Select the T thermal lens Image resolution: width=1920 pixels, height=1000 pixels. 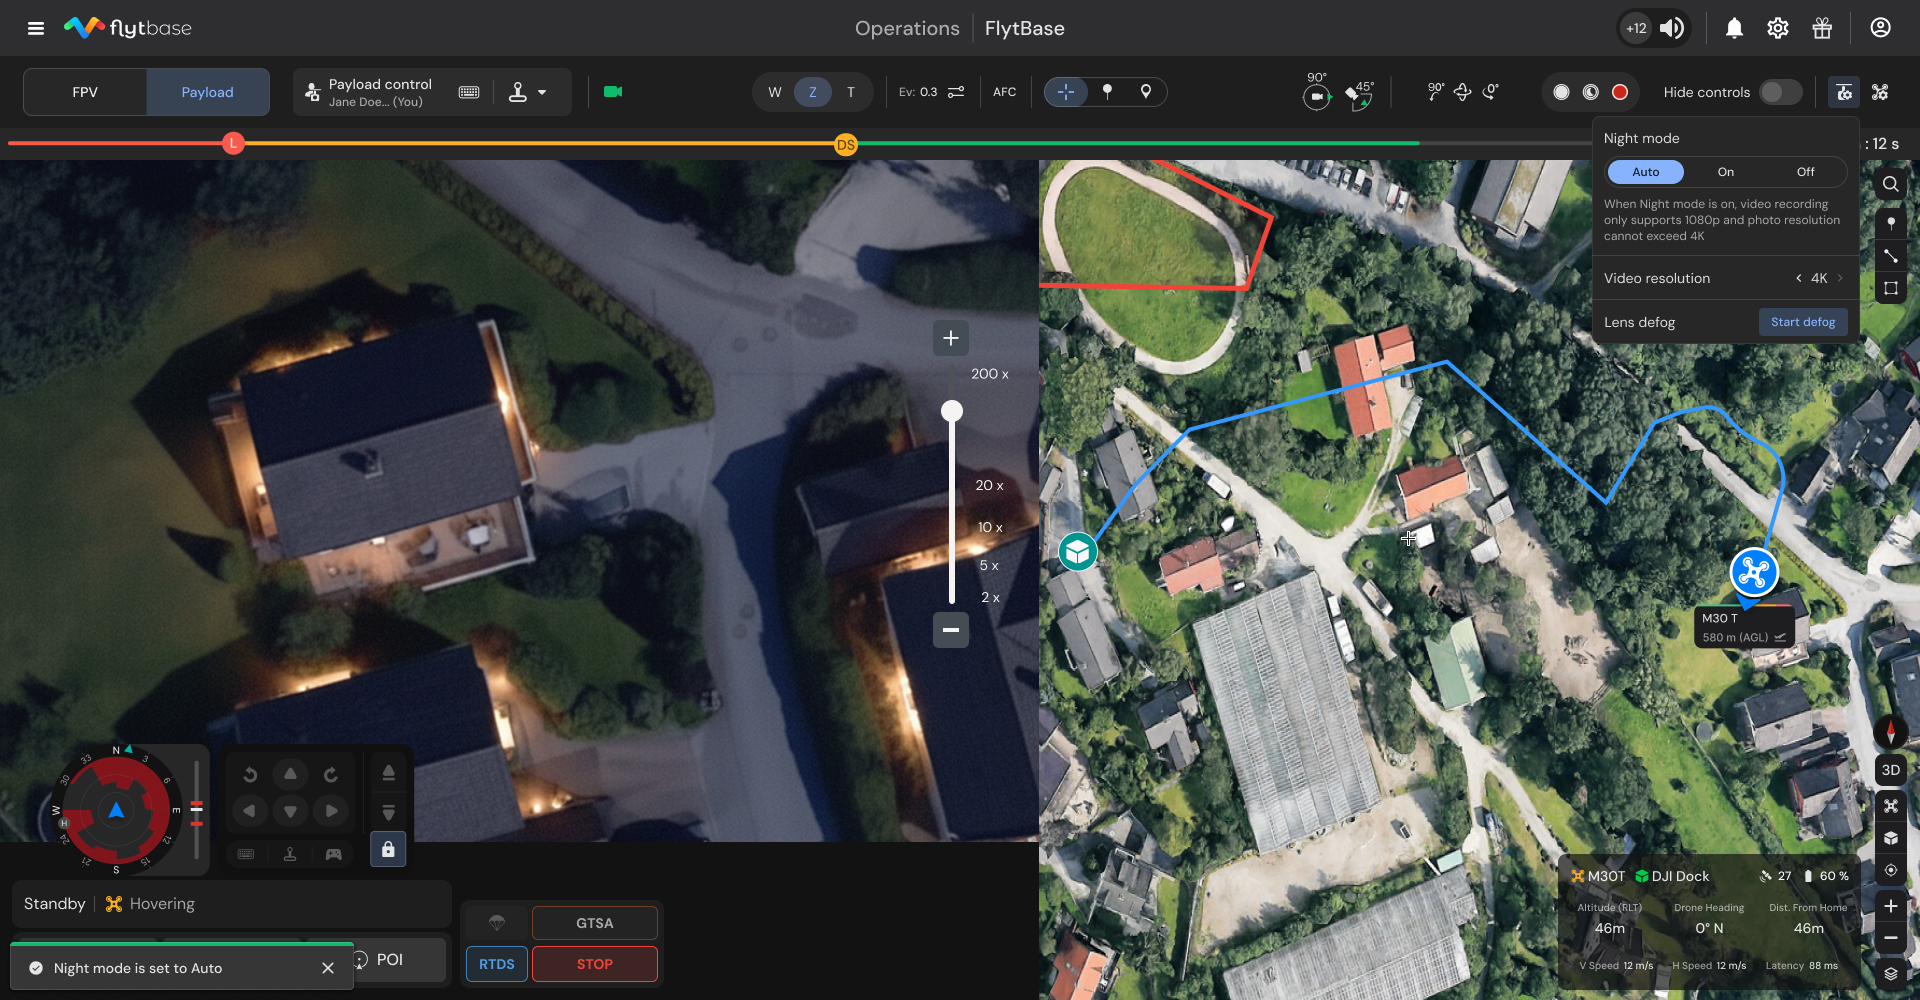point(851,92)
